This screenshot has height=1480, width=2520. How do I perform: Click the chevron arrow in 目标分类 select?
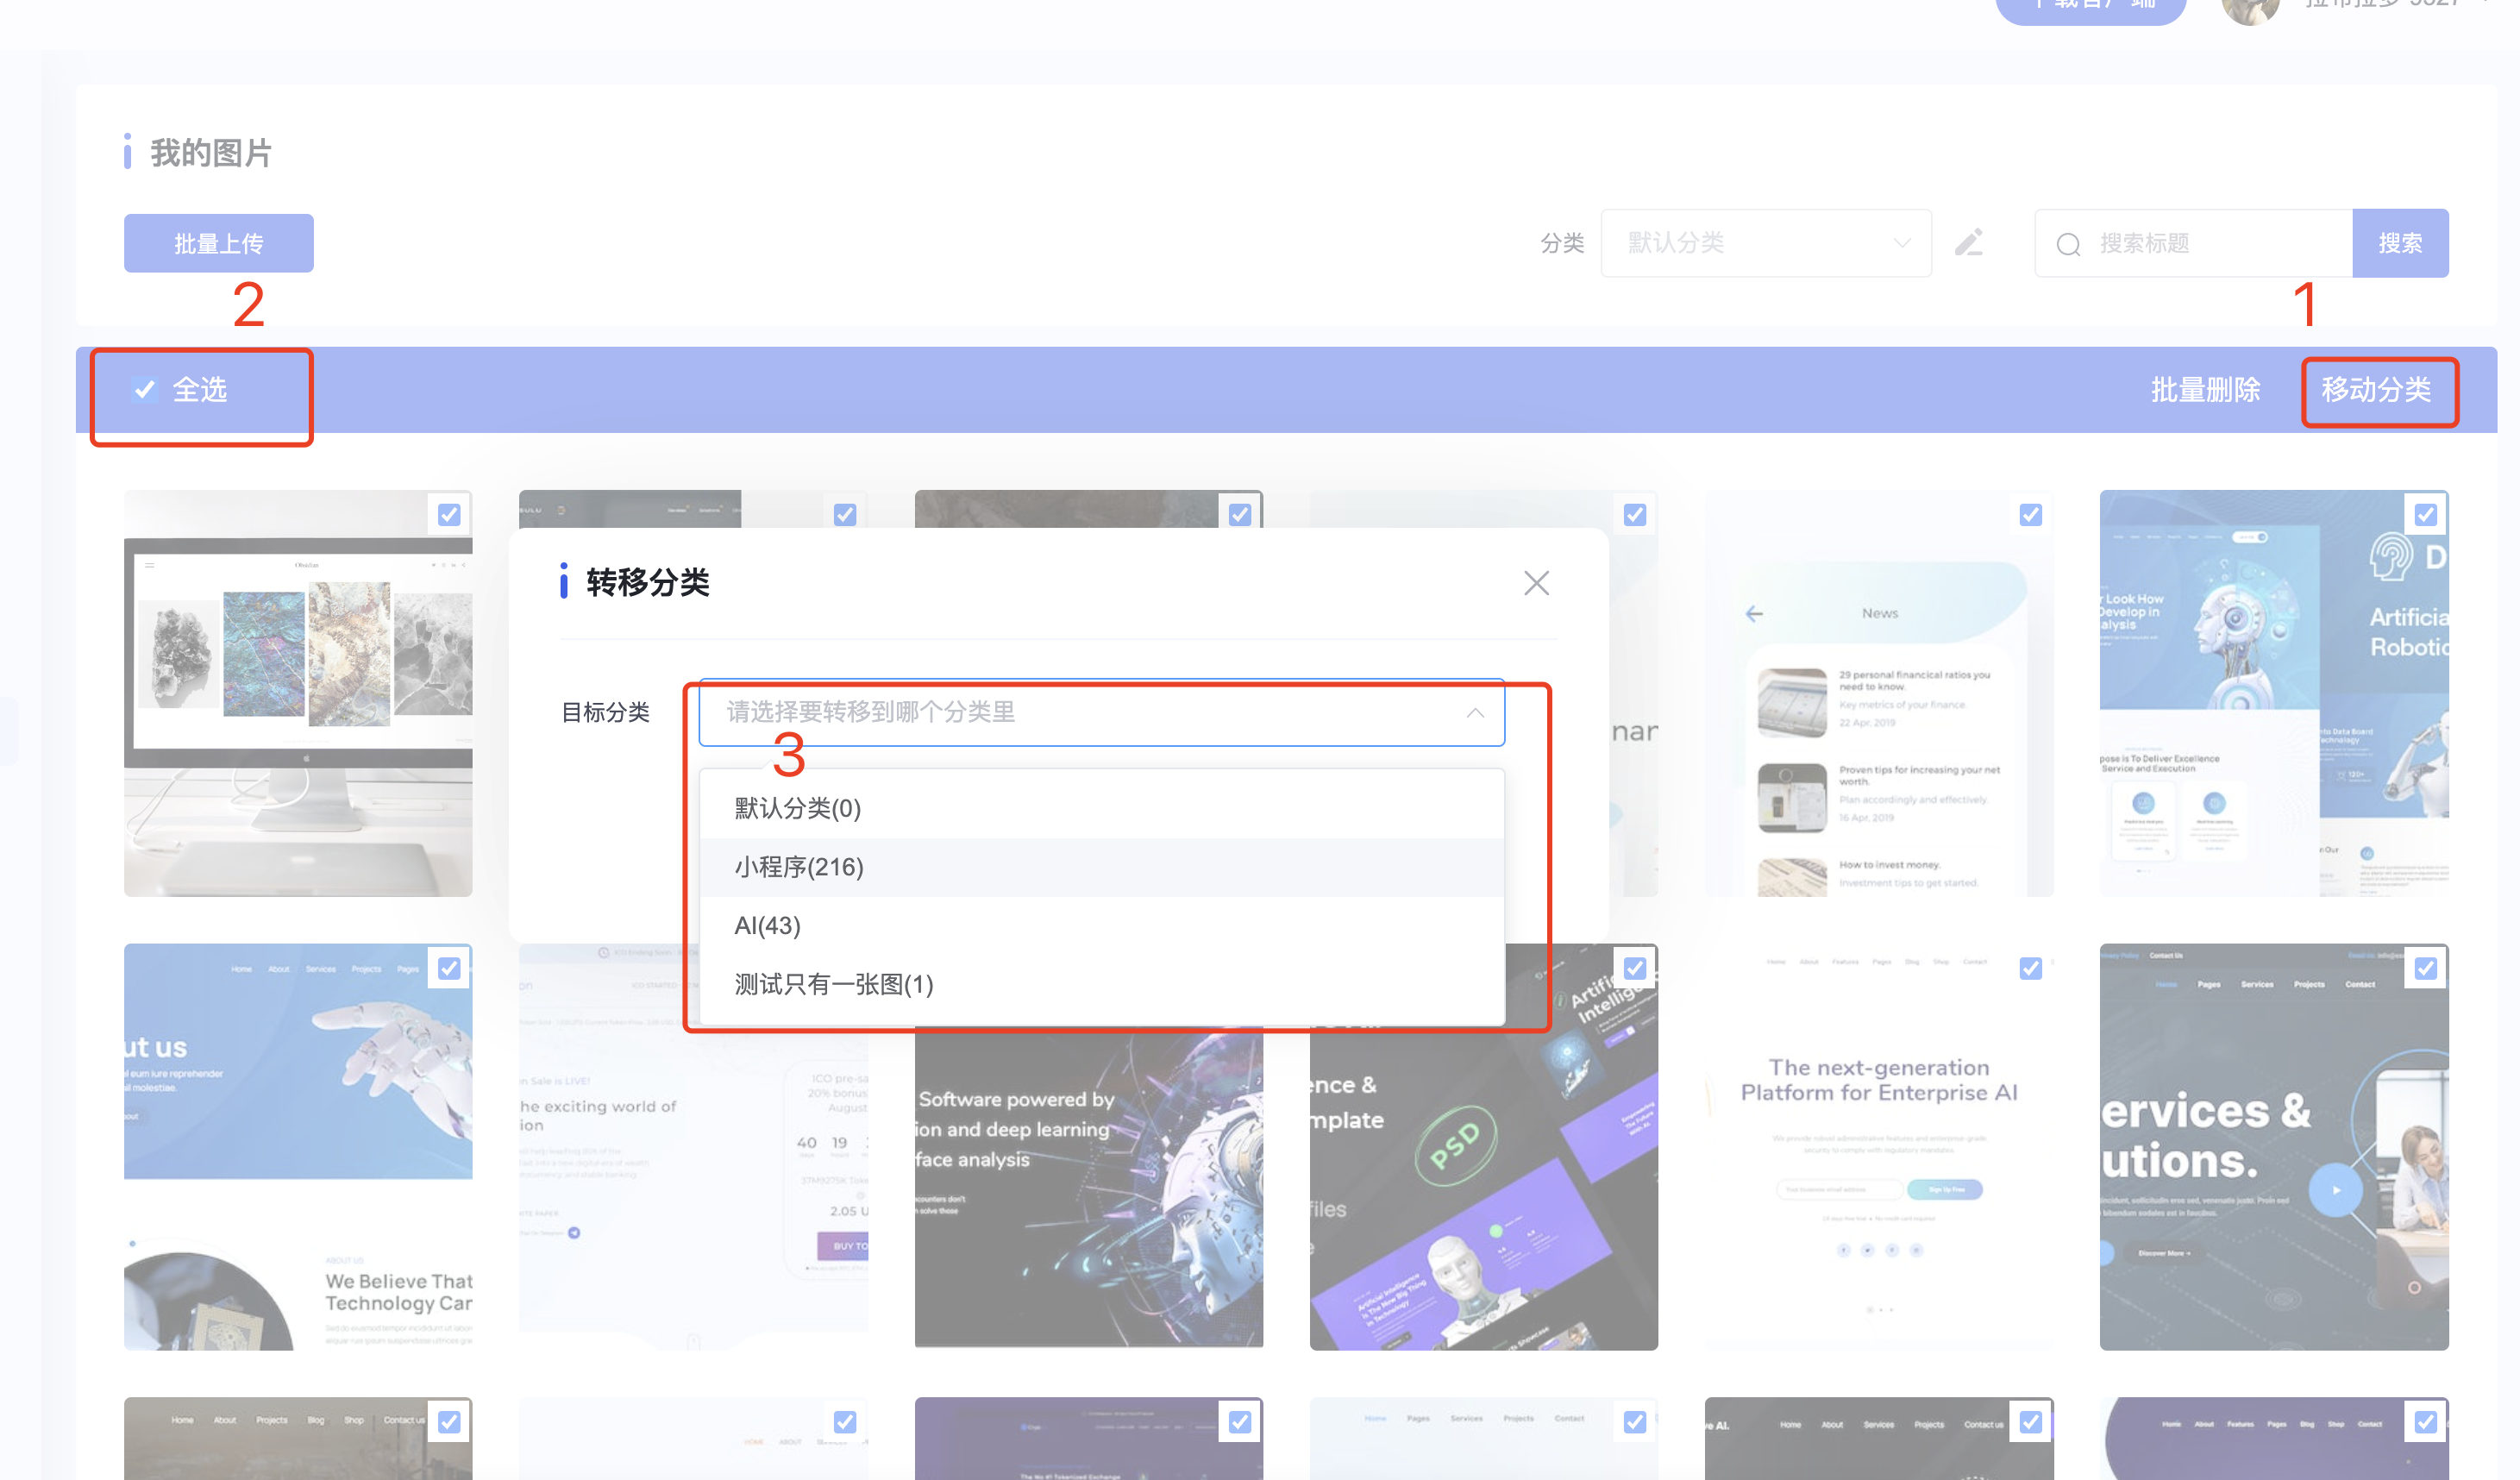pos(1474,713)
